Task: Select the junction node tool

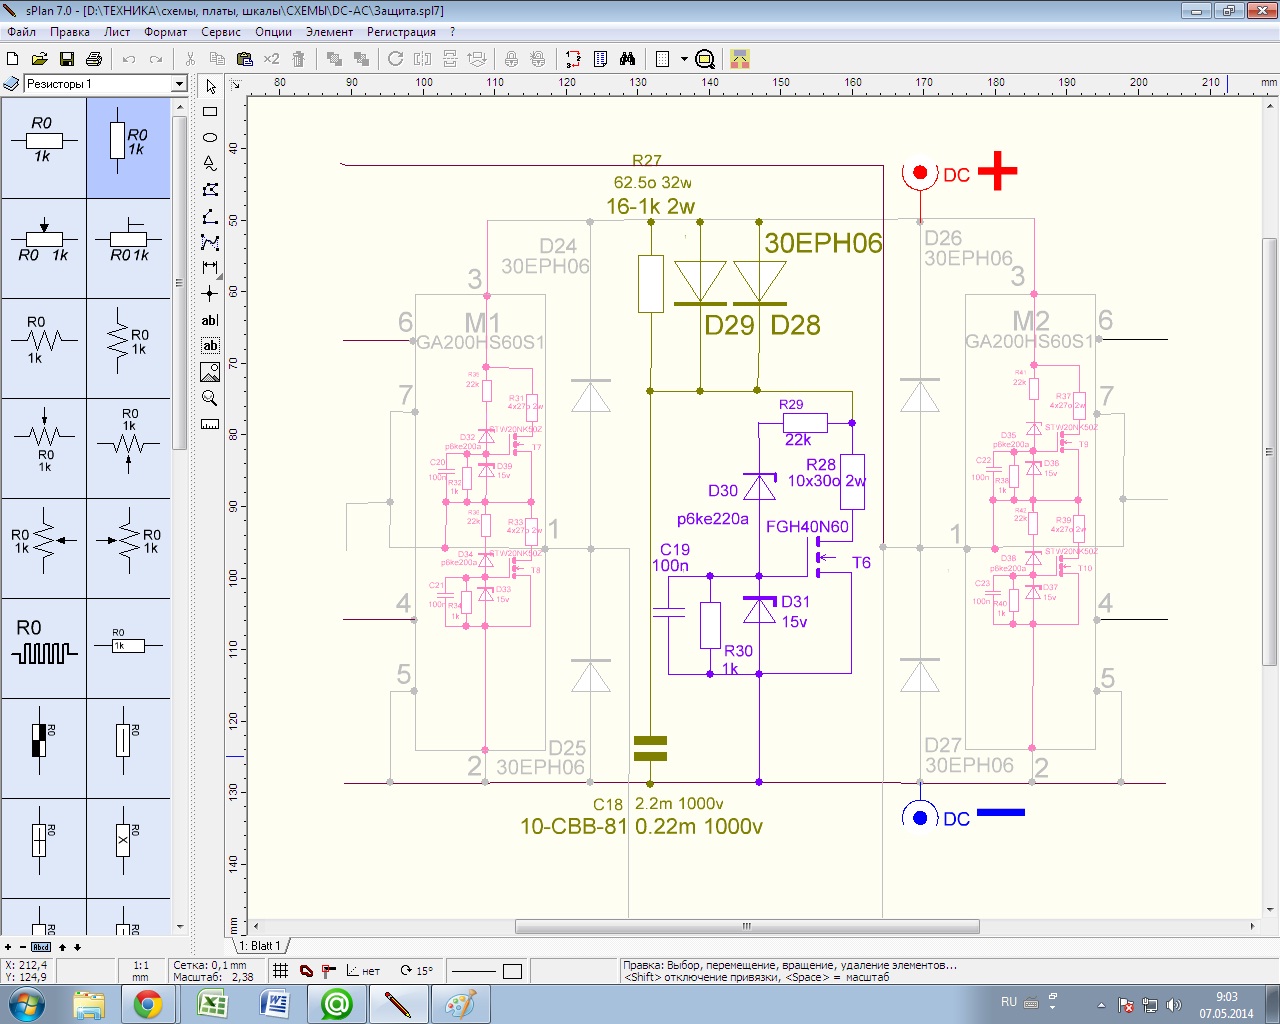Action: pos(210,294)
